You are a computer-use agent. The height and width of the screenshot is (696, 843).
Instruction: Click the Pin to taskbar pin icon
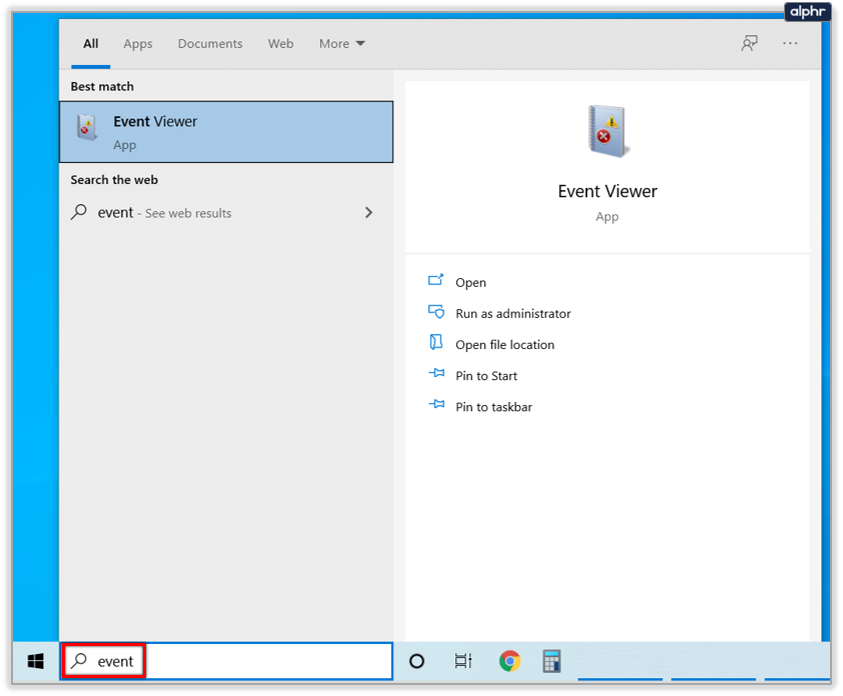[437, 404]
